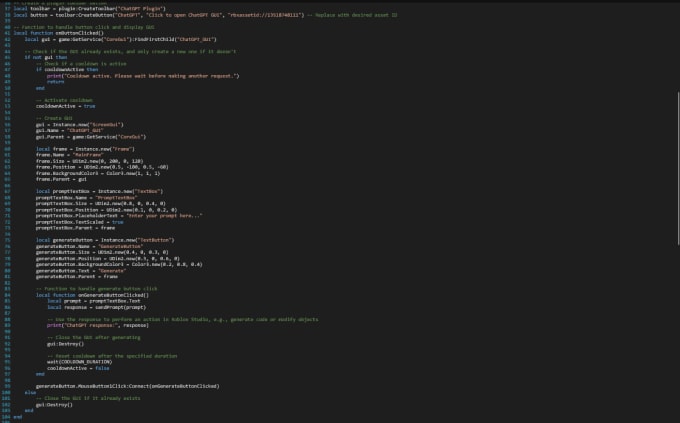The image size is (680, 423).
Task: Click the 'Activate cooldown' comment
Action: point(64,100)
